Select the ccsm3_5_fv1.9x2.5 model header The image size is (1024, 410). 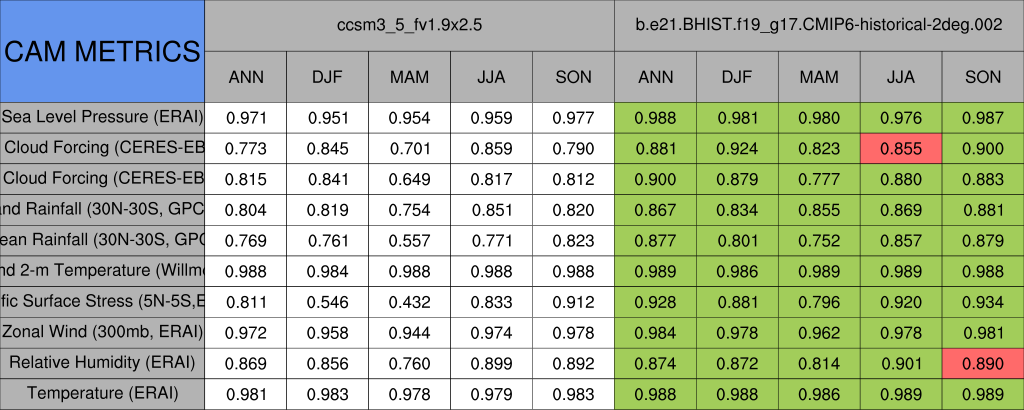(x=409, y=26)
